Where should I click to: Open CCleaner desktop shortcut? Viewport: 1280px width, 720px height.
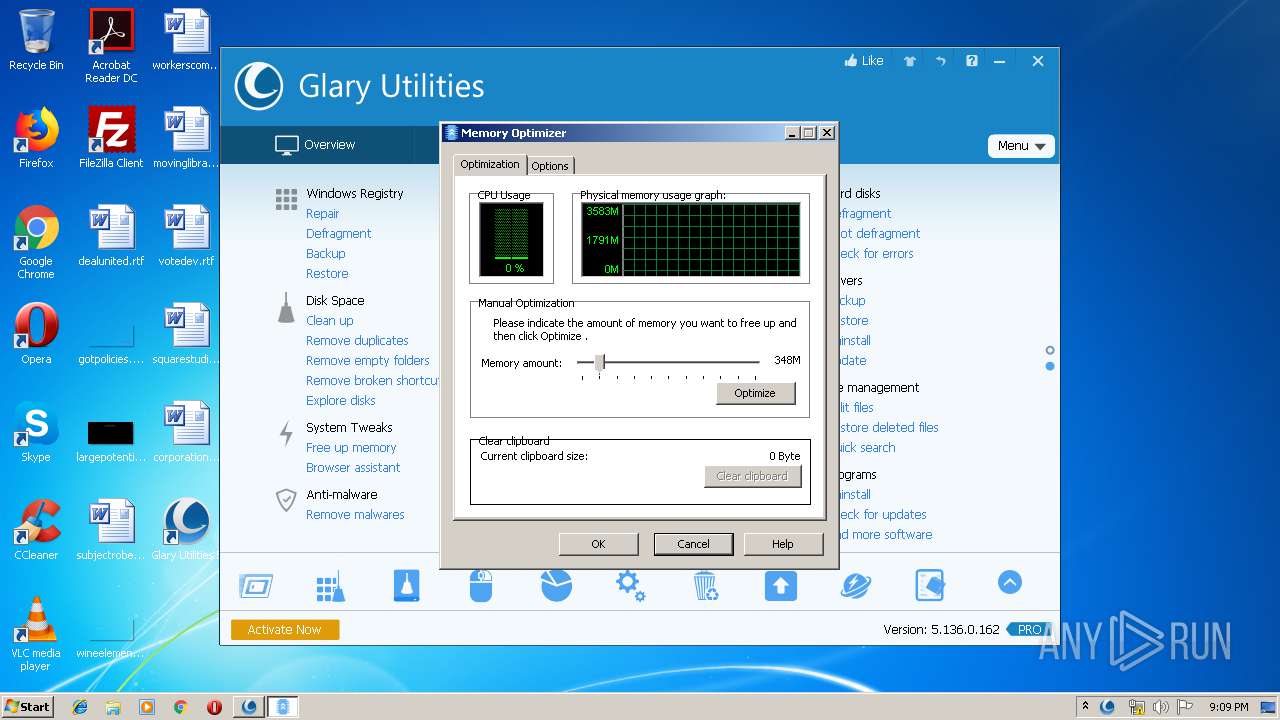coord(36,530)
